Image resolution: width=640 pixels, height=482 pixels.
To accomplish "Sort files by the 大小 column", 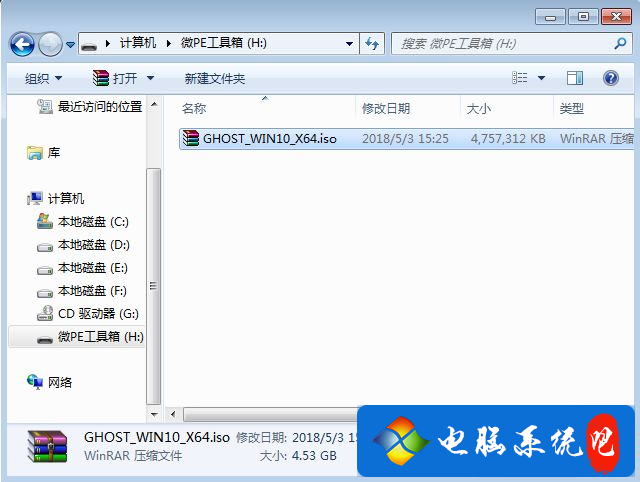I will point(478,109).
